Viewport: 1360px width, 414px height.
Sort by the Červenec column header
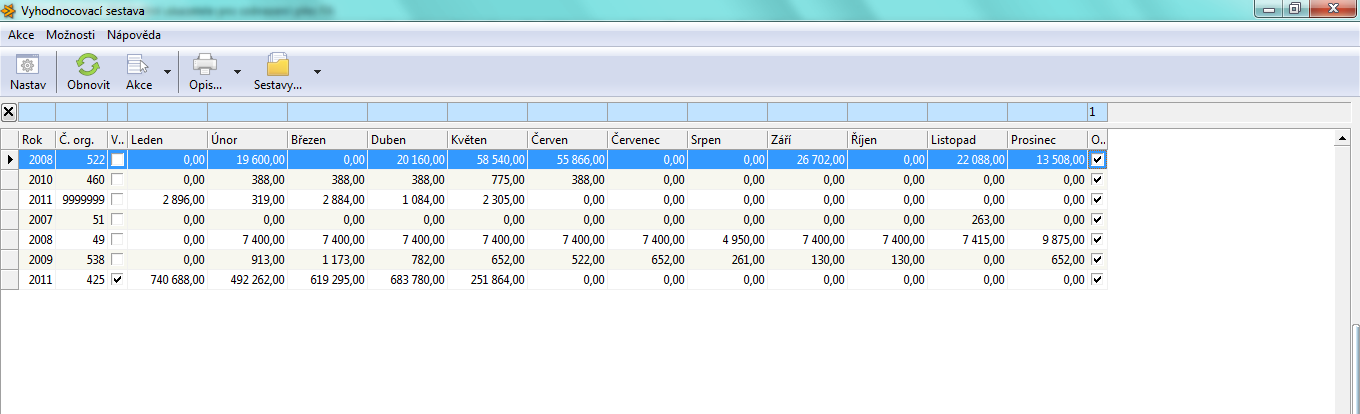[647, 140]
